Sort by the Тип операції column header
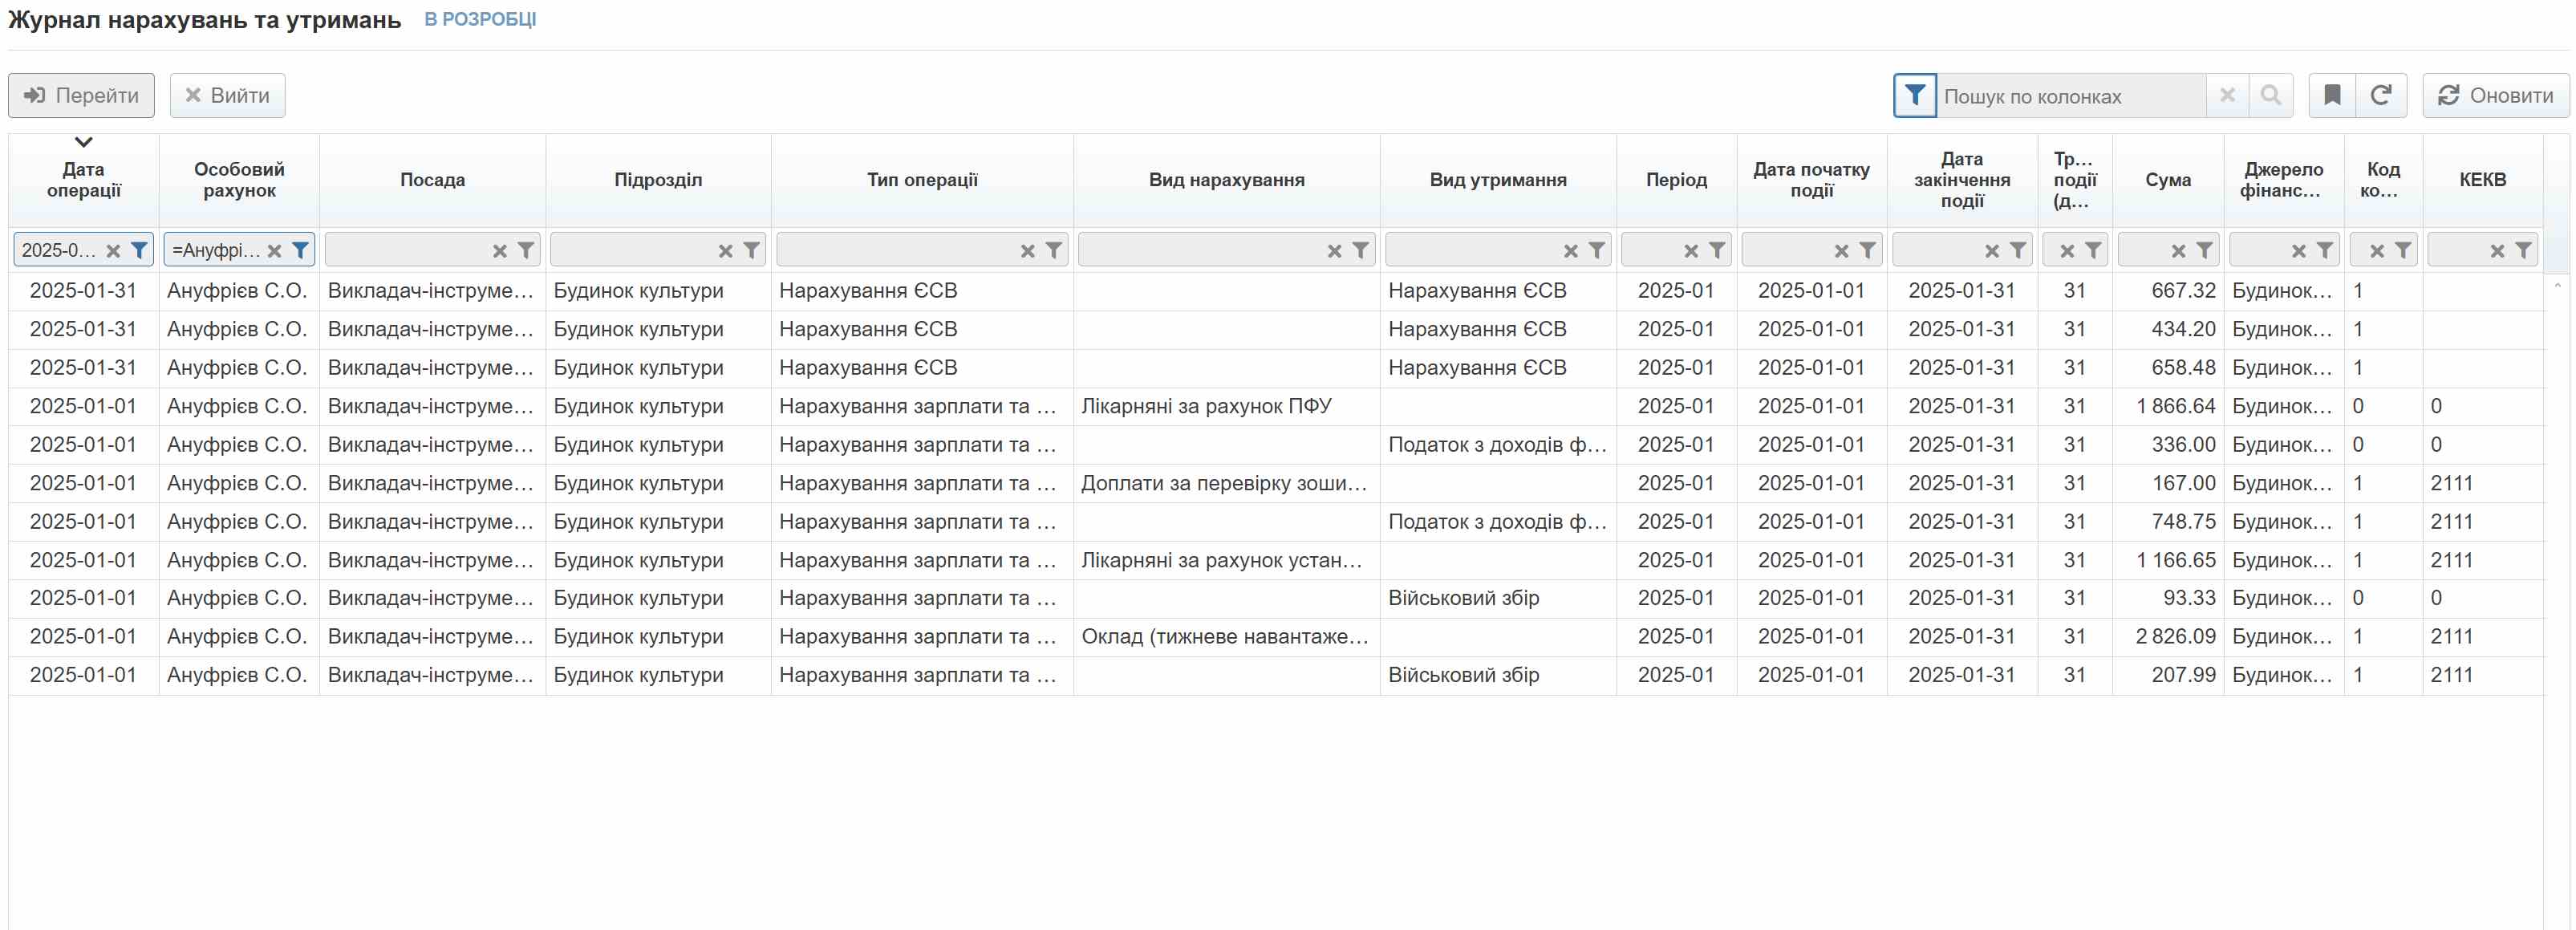The image size is (2576, 930). point(922,180)
